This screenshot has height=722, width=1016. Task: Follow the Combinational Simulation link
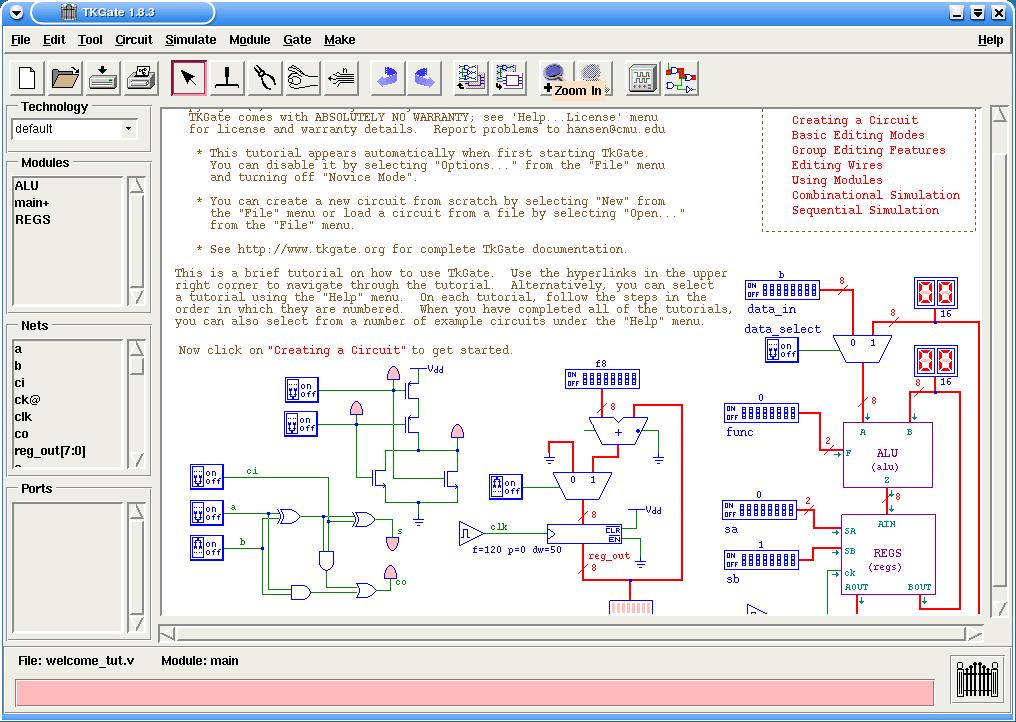pos(876,194)
